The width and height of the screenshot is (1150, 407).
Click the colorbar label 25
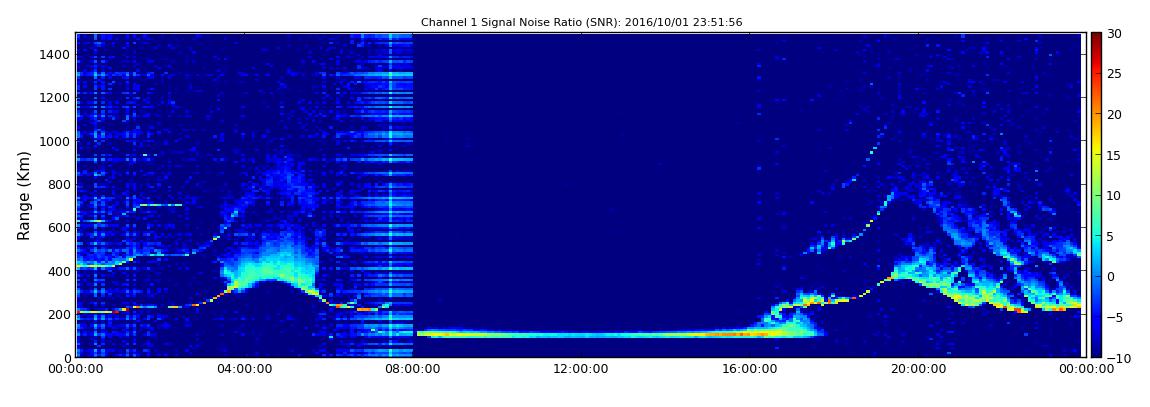pos(1115,73)
